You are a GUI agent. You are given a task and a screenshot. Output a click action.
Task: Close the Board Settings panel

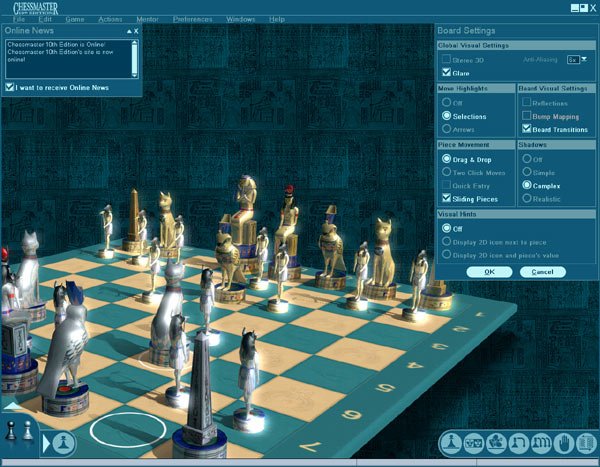point(589,31)
